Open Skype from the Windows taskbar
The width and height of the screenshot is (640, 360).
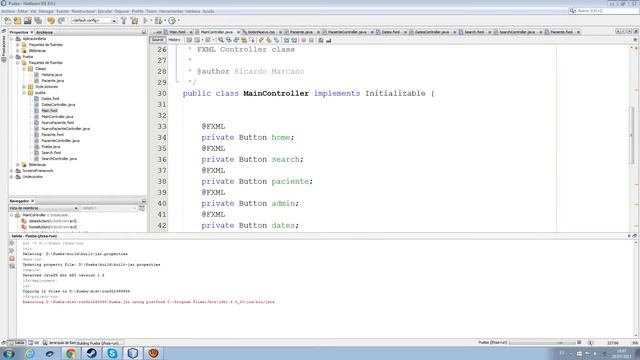point(112,353)
